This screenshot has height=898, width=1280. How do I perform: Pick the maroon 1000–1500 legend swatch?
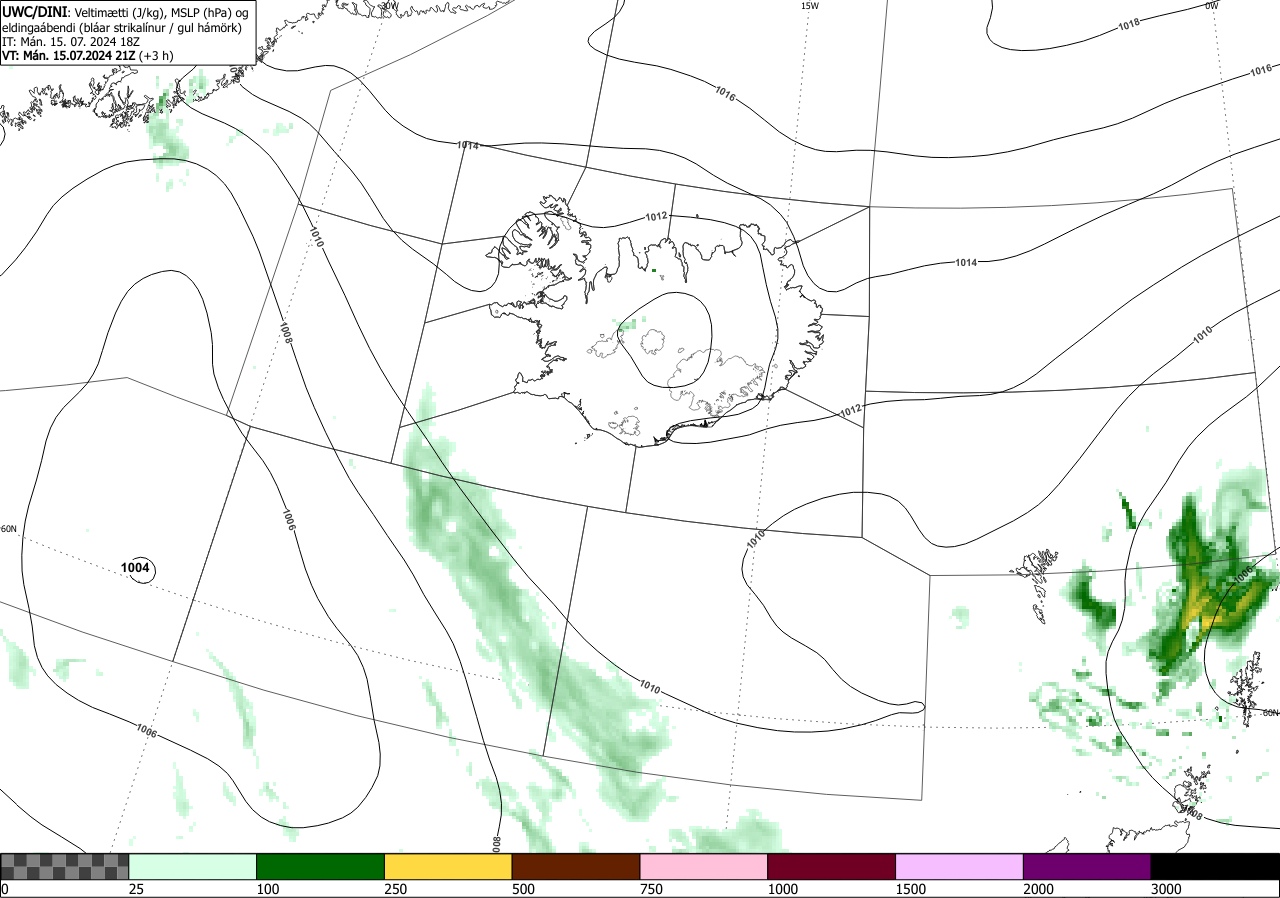click(x=832, y=866)
